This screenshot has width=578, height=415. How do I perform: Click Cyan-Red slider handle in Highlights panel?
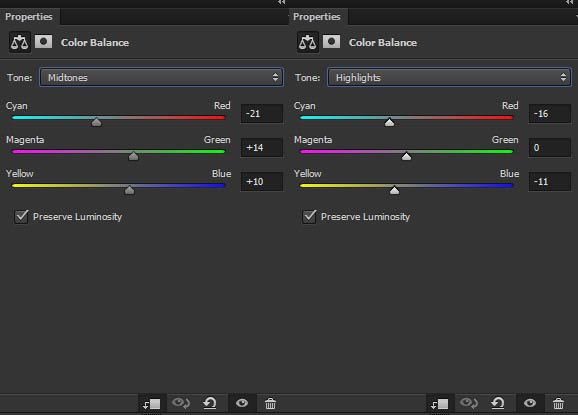click(390, 122)
